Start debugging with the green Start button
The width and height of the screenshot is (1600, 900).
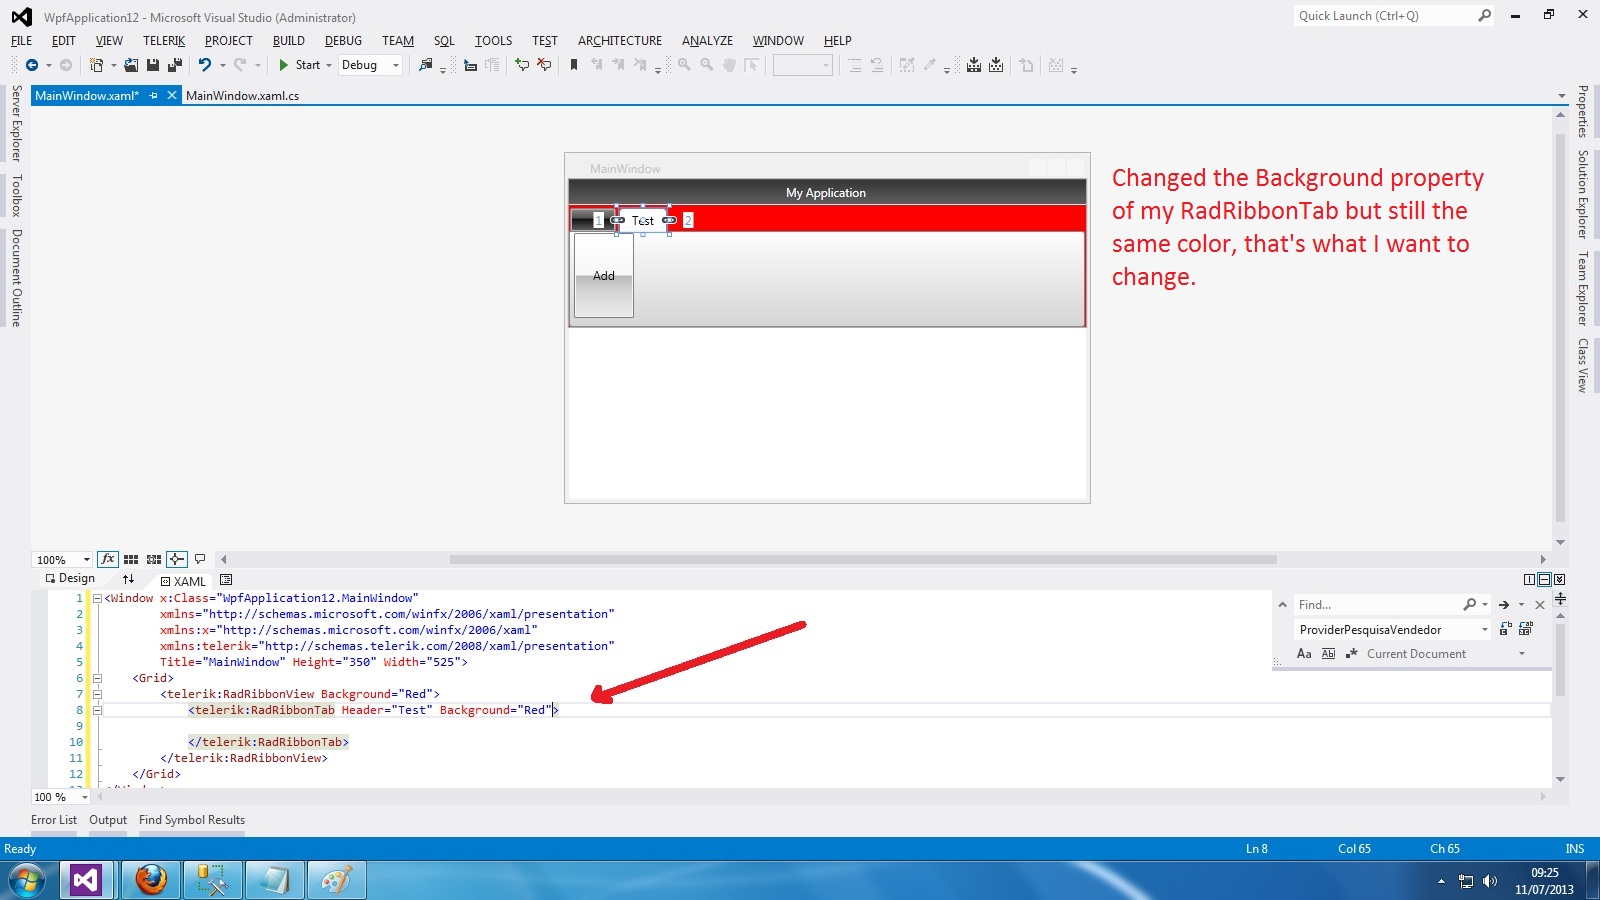pyautogui.click(x=299, y=65)
